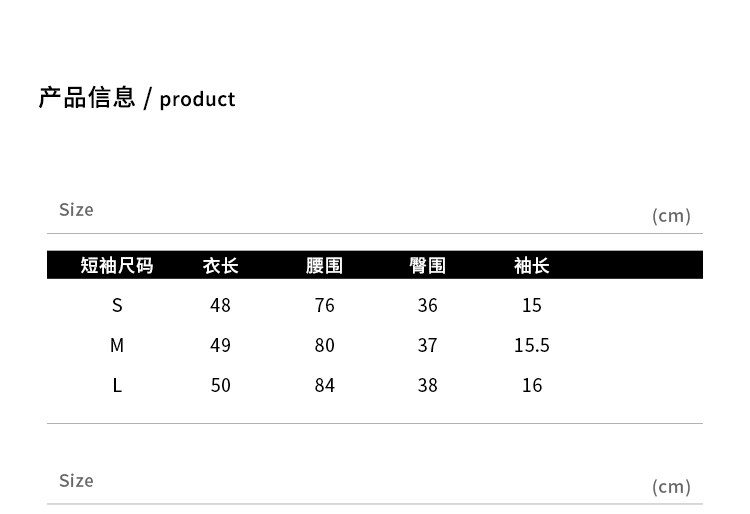Select the 袖长 column header
Image resolution: width=750 pixels, height=514 pixels.
coord(532,265)
